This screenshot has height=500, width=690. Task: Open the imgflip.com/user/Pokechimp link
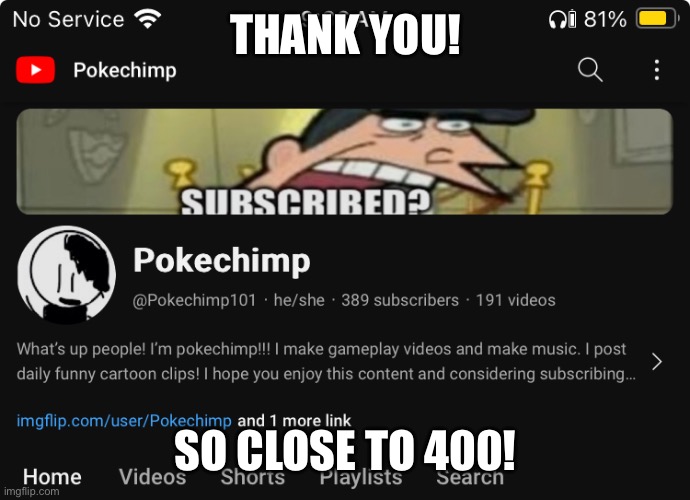pyautogui.click(x=124, y=421)
